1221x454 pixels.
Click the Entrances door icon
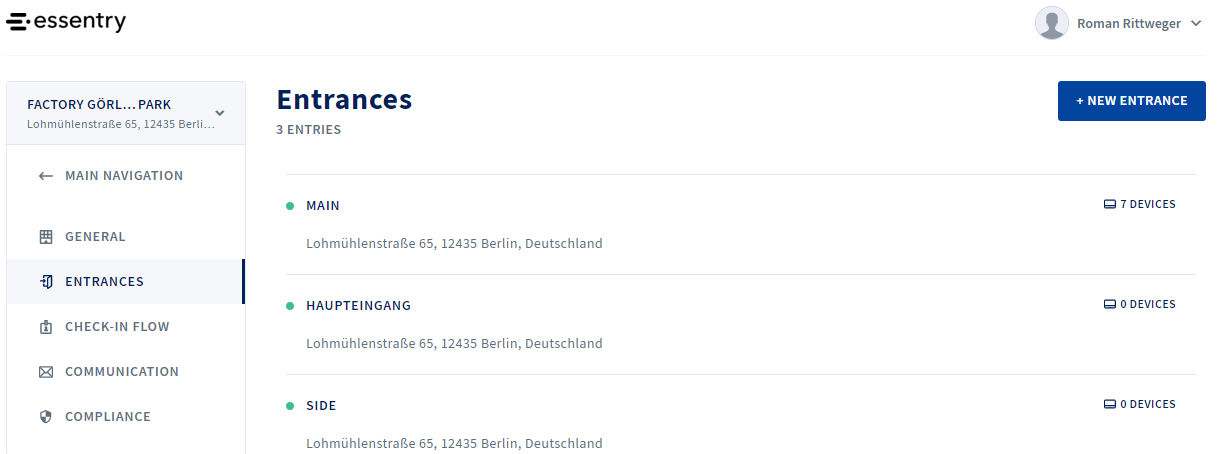pyautogui.click(x=45, y=282)
